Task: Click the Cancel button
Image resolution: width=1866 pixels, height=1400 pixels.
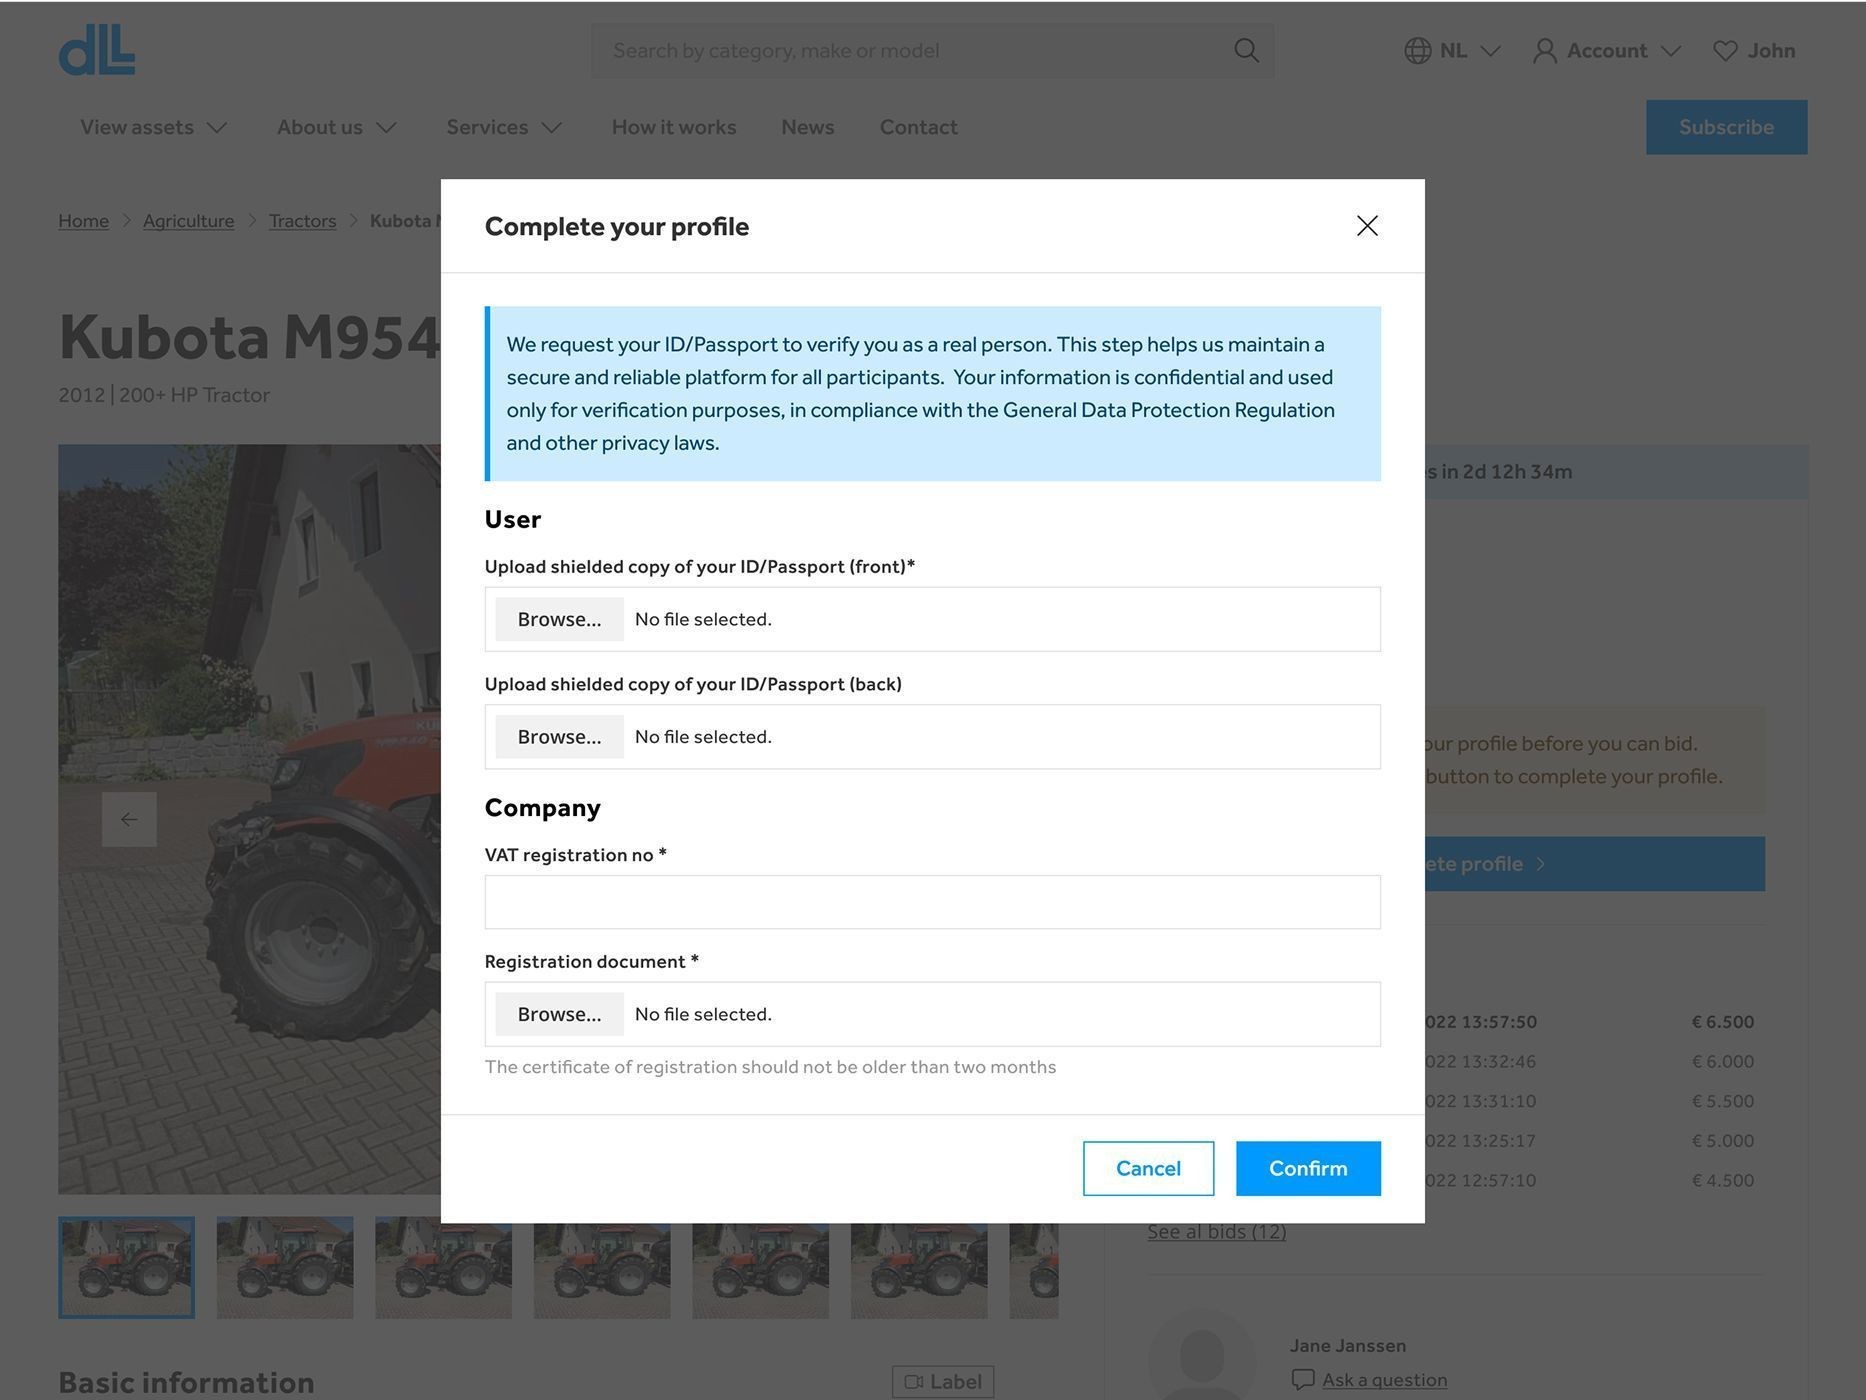Action: 1148,1168
